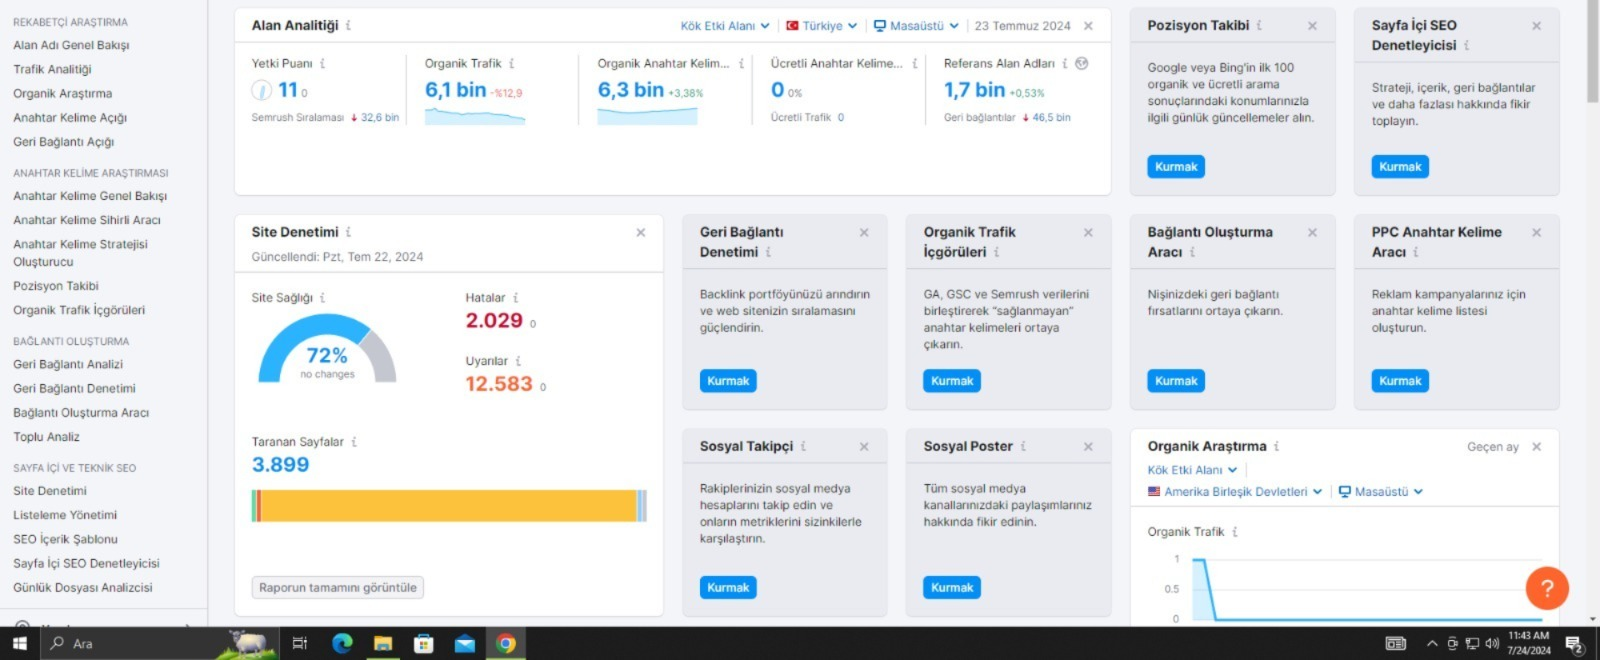Viewport: 1600px width, 660px height.
Task: Close the Pozisyon Takibi widget
Action: coord(1312,26)
